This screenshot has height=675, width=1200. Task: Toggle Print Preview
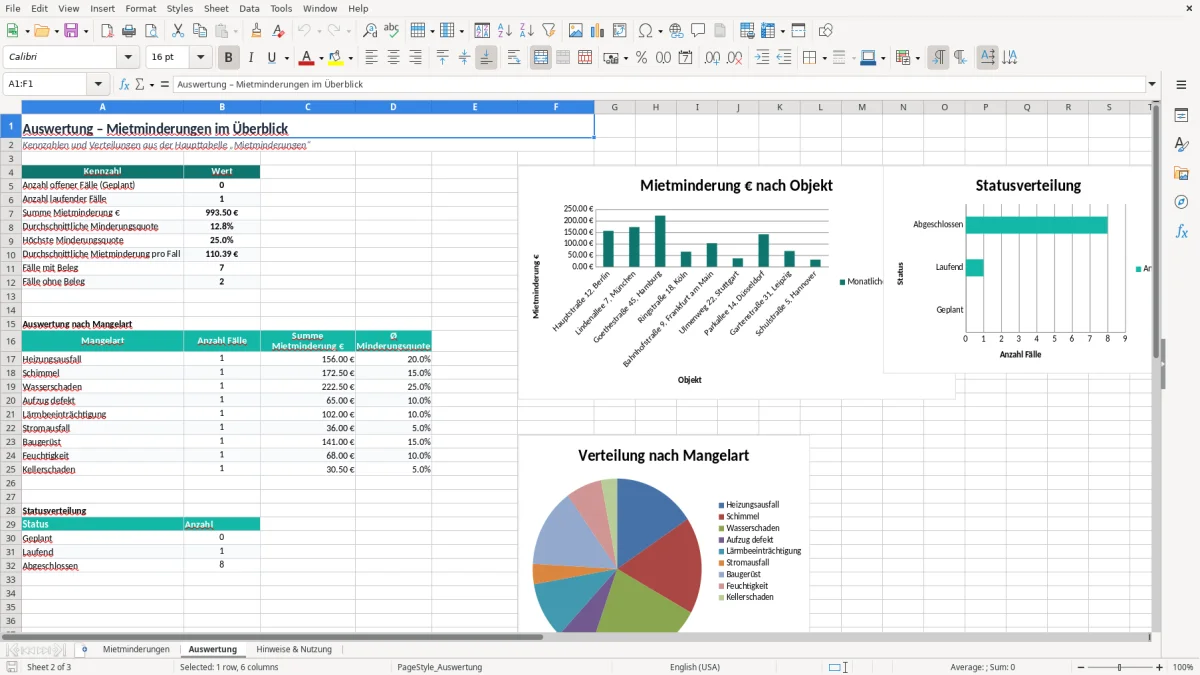tap(149, 31)
